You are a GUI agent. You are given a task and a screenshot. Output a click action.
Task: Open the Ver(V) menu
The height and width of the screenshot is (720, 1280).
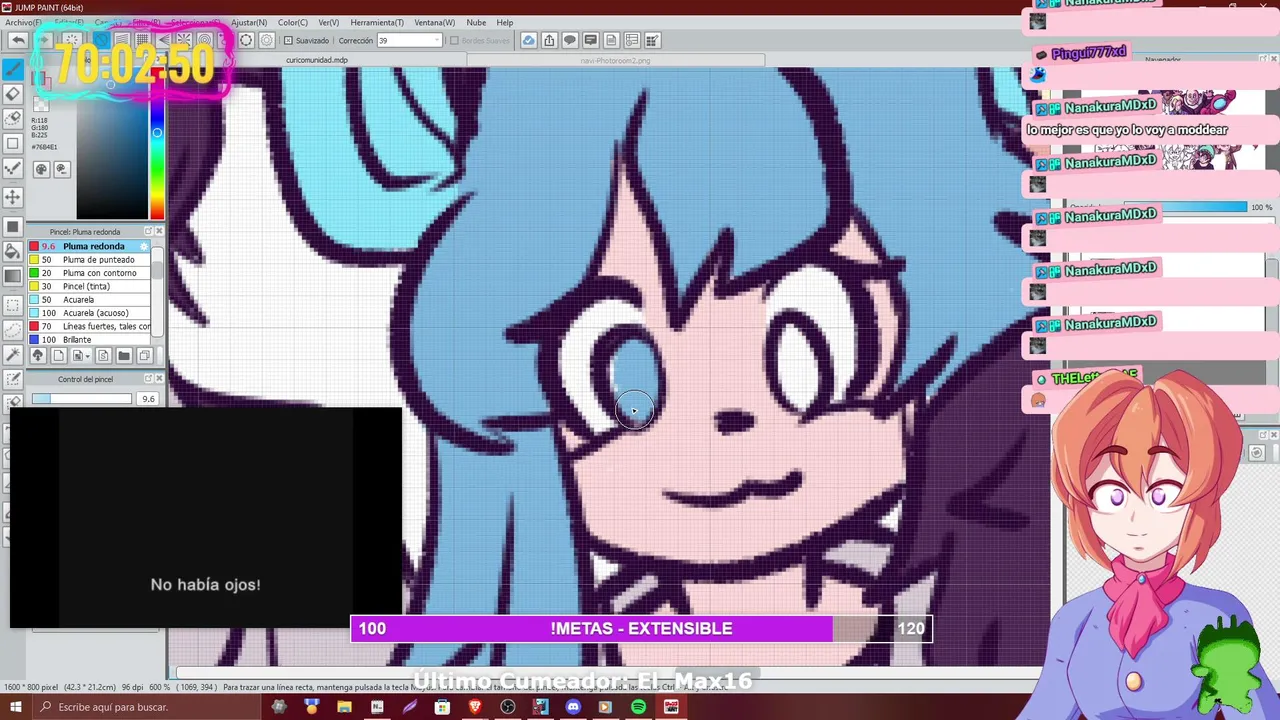tap(328, 22)
